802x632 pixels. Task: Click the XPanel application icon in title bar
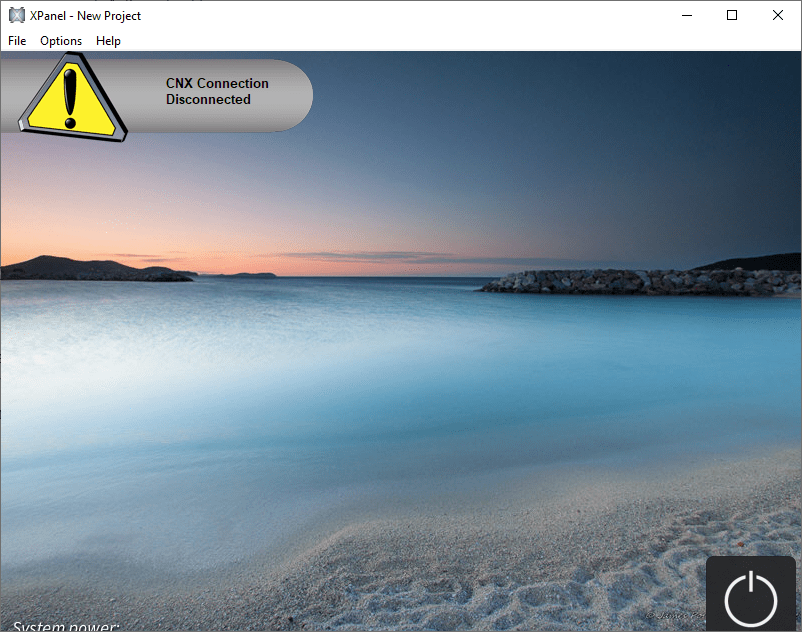(x=16, y=15)
